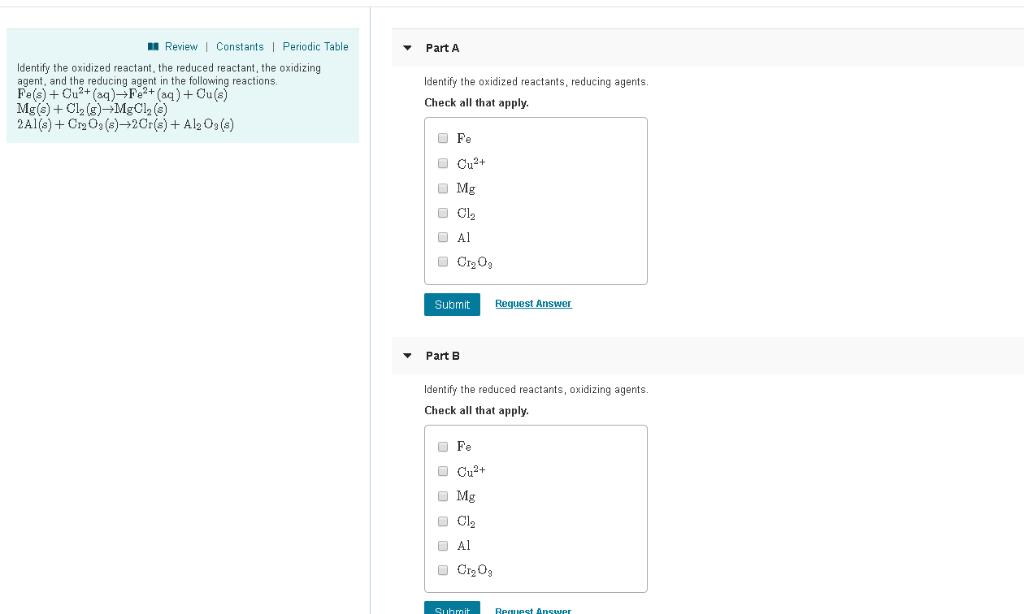
Task: Check the Al option in Part A
Action: tap(443, 237)
